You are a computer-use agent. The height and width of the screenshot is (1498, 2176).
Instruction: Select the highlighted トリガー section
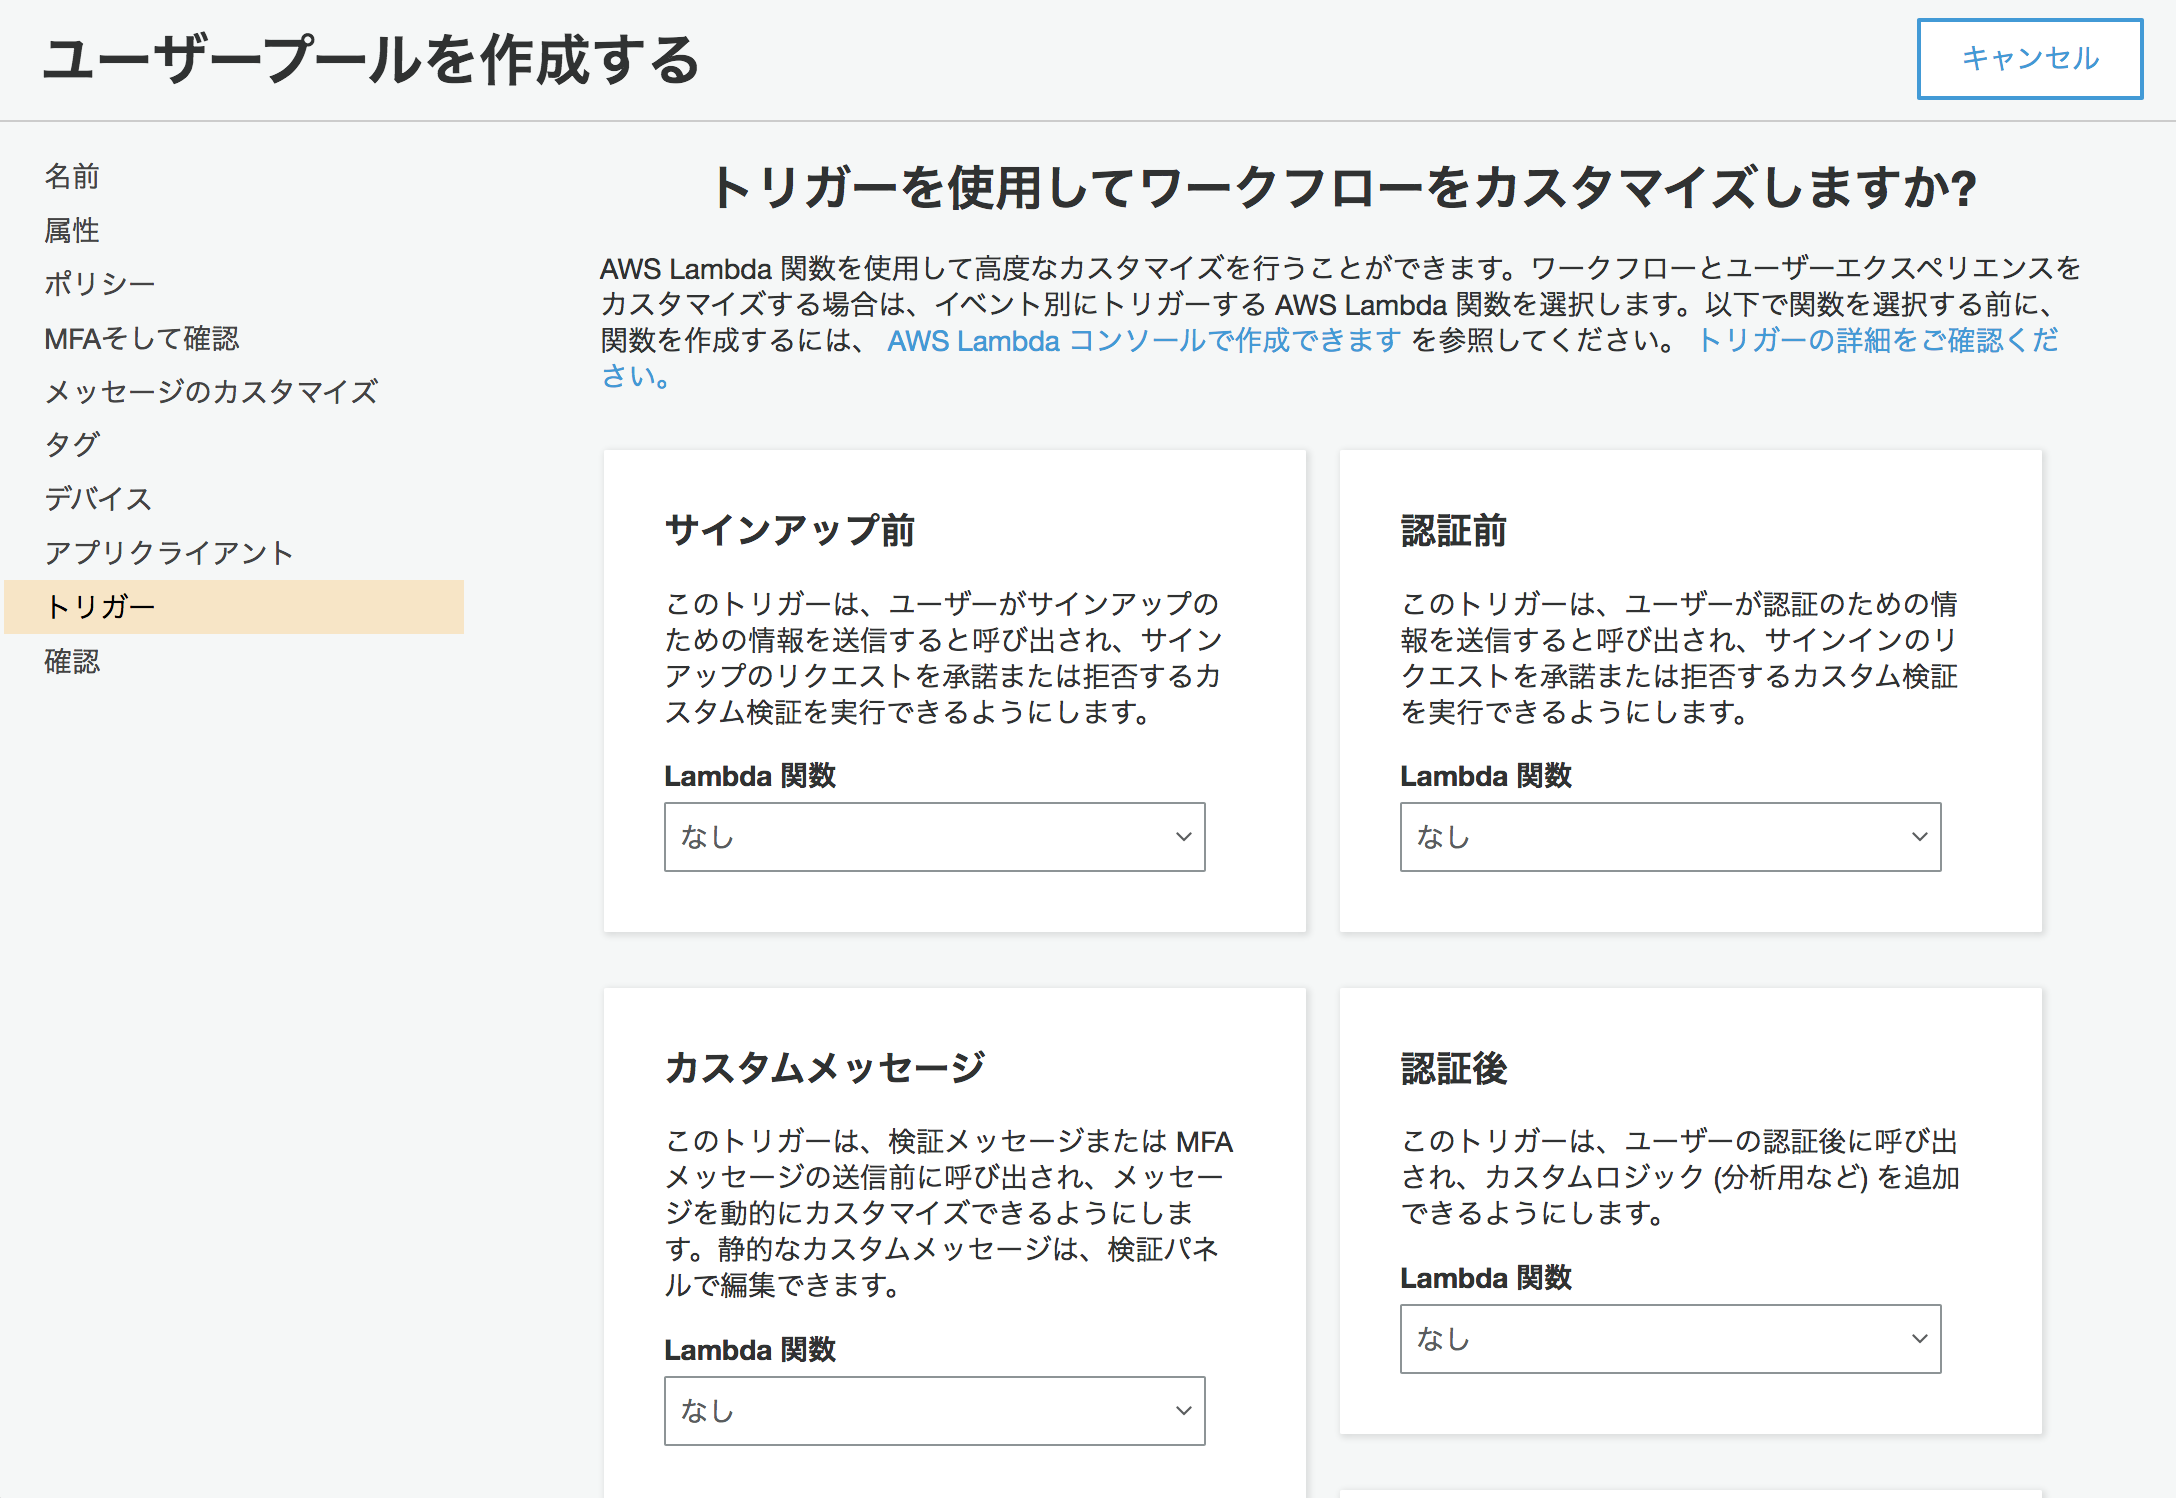point(102,606)
